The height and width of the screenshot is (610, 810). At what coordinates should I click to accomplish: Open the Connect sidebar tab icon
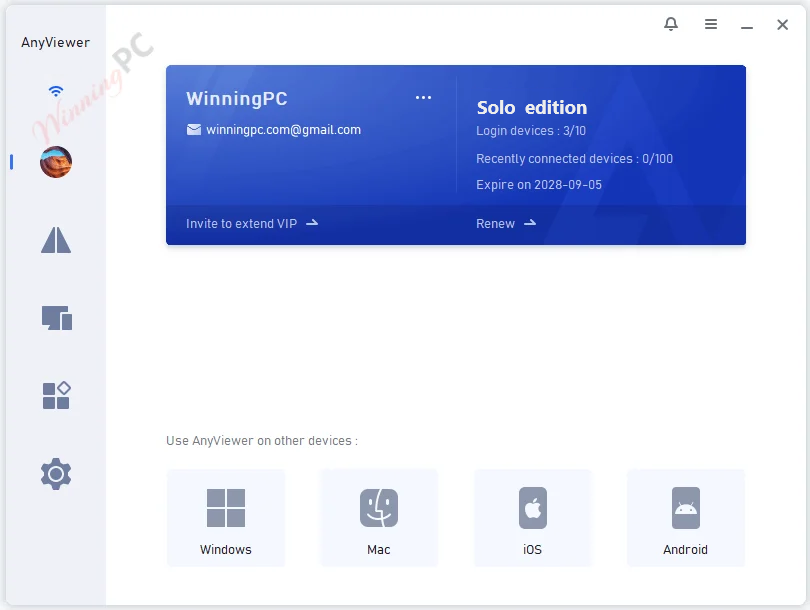(56, 240)
